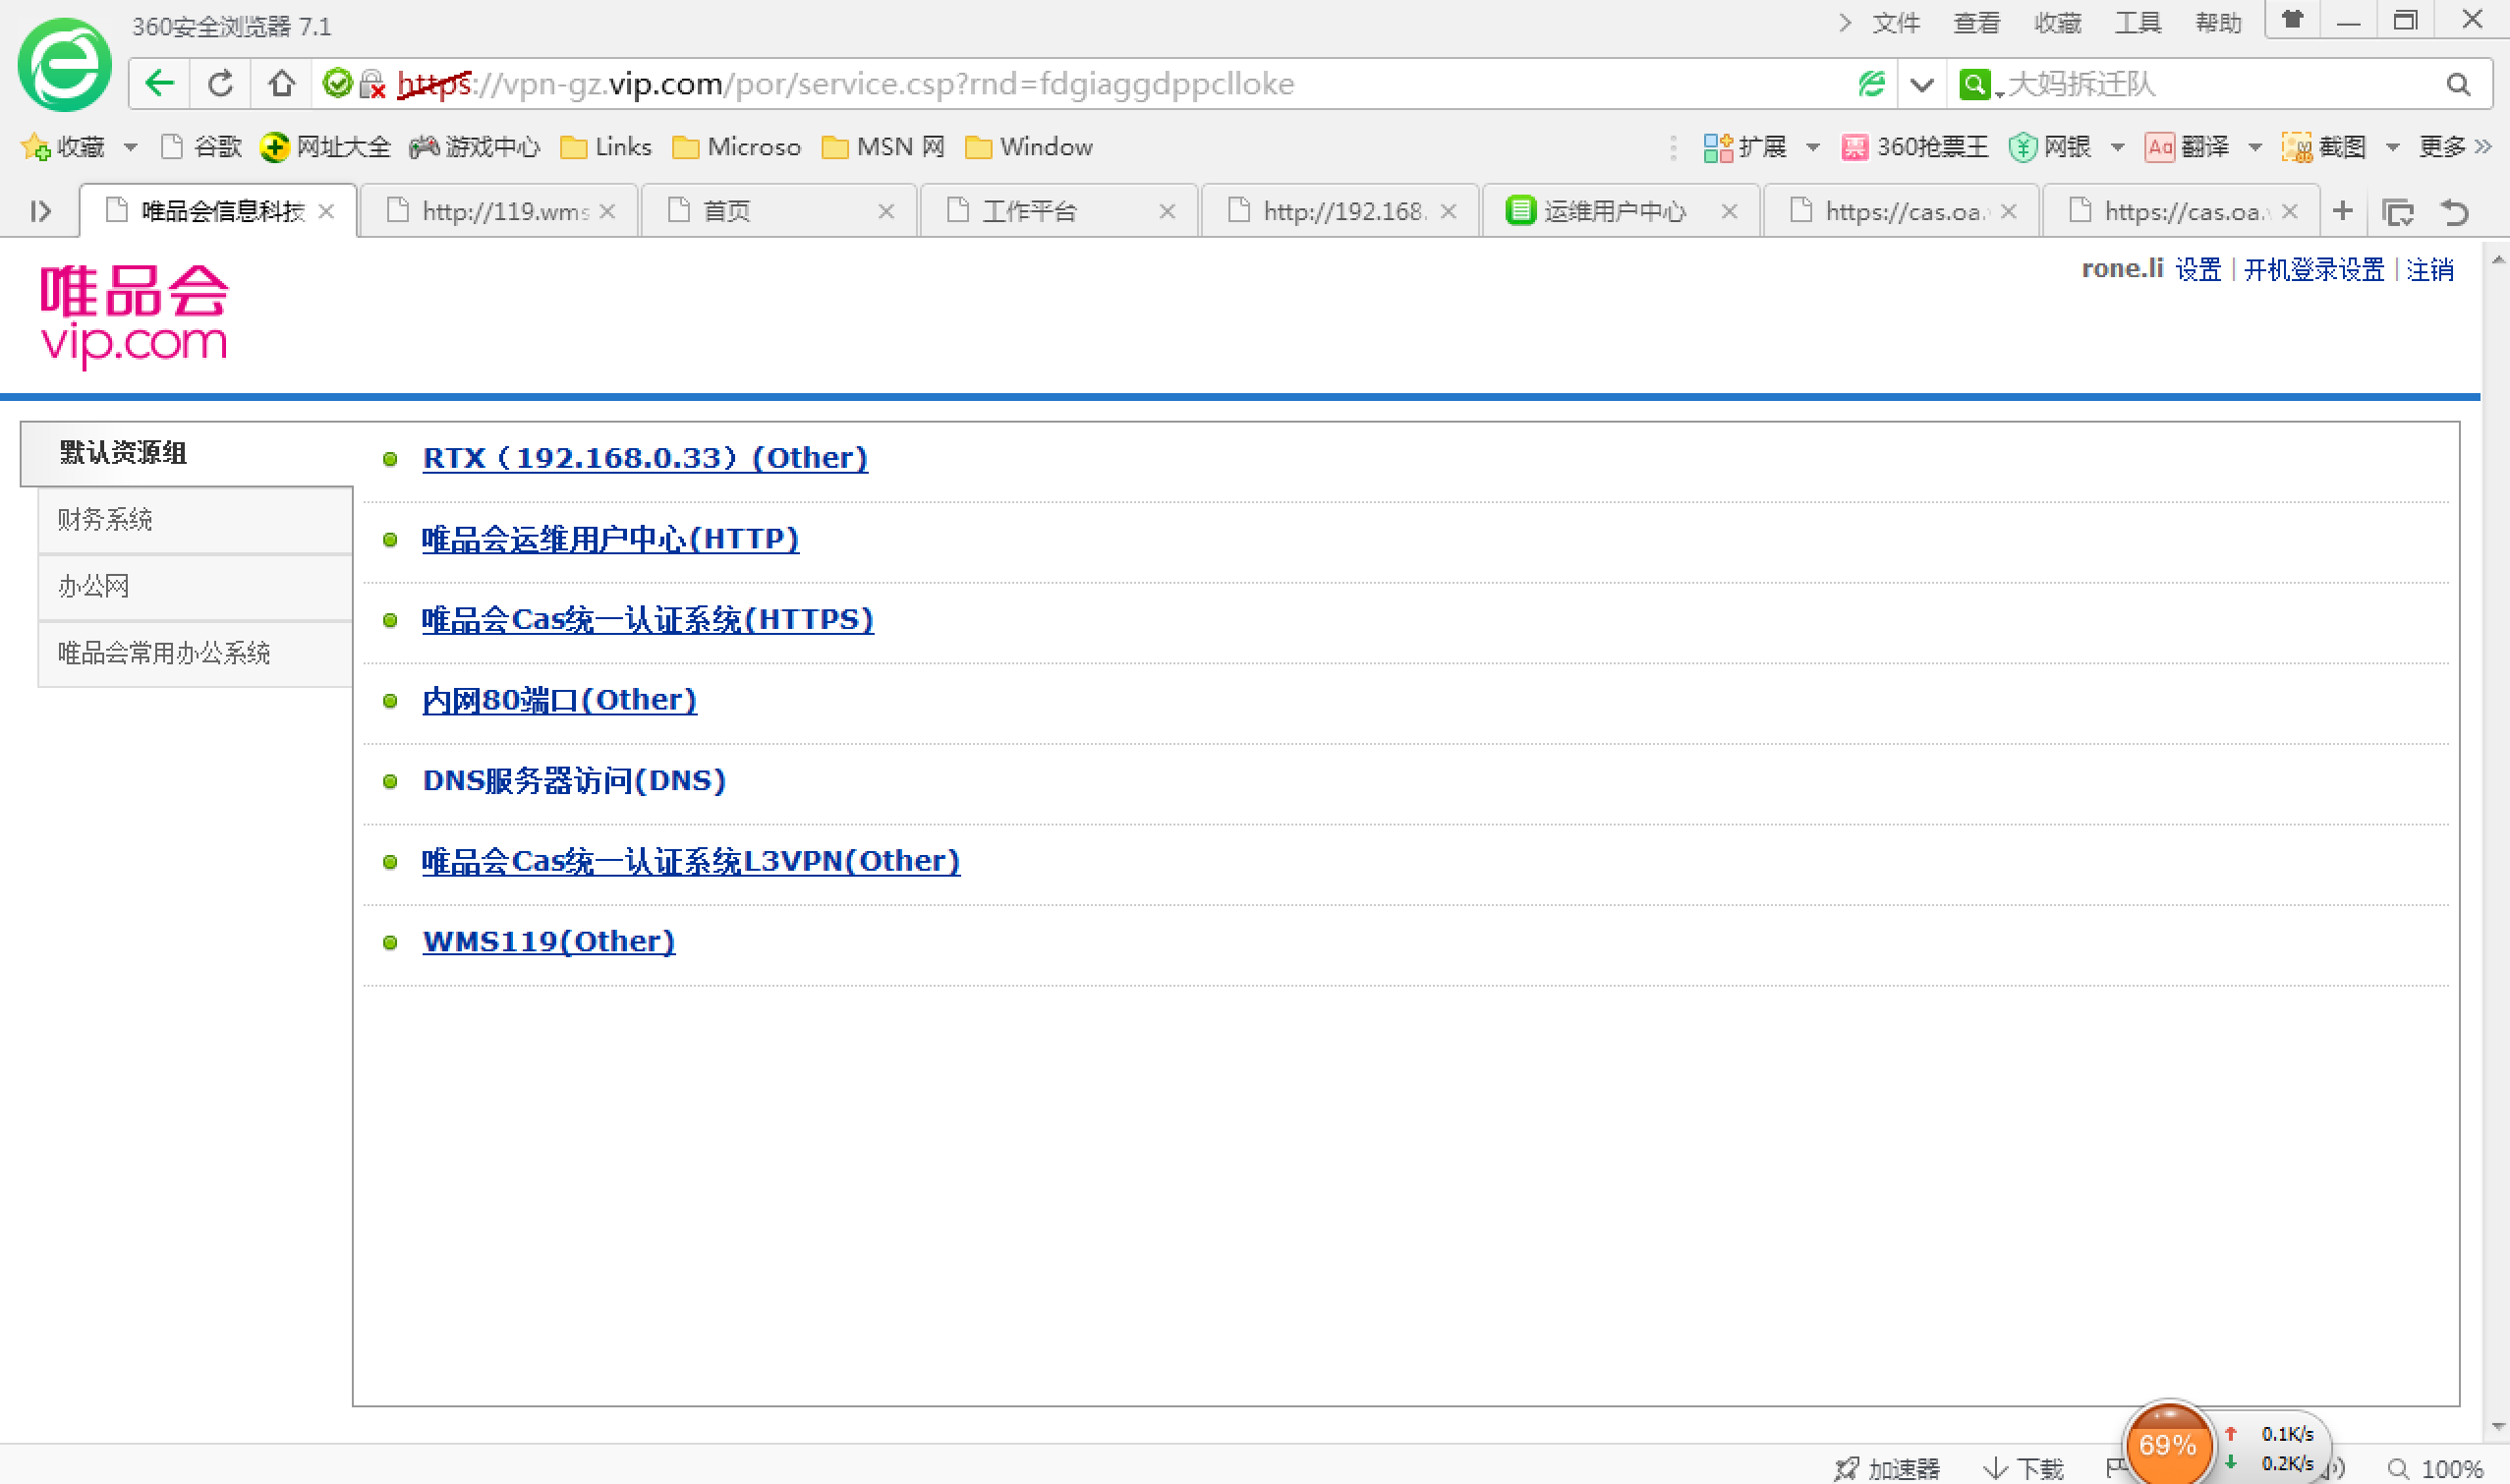This screenshot has width=2510, height=1484.
Task: Select the 财务系统 group
Action: click(195, 520)
